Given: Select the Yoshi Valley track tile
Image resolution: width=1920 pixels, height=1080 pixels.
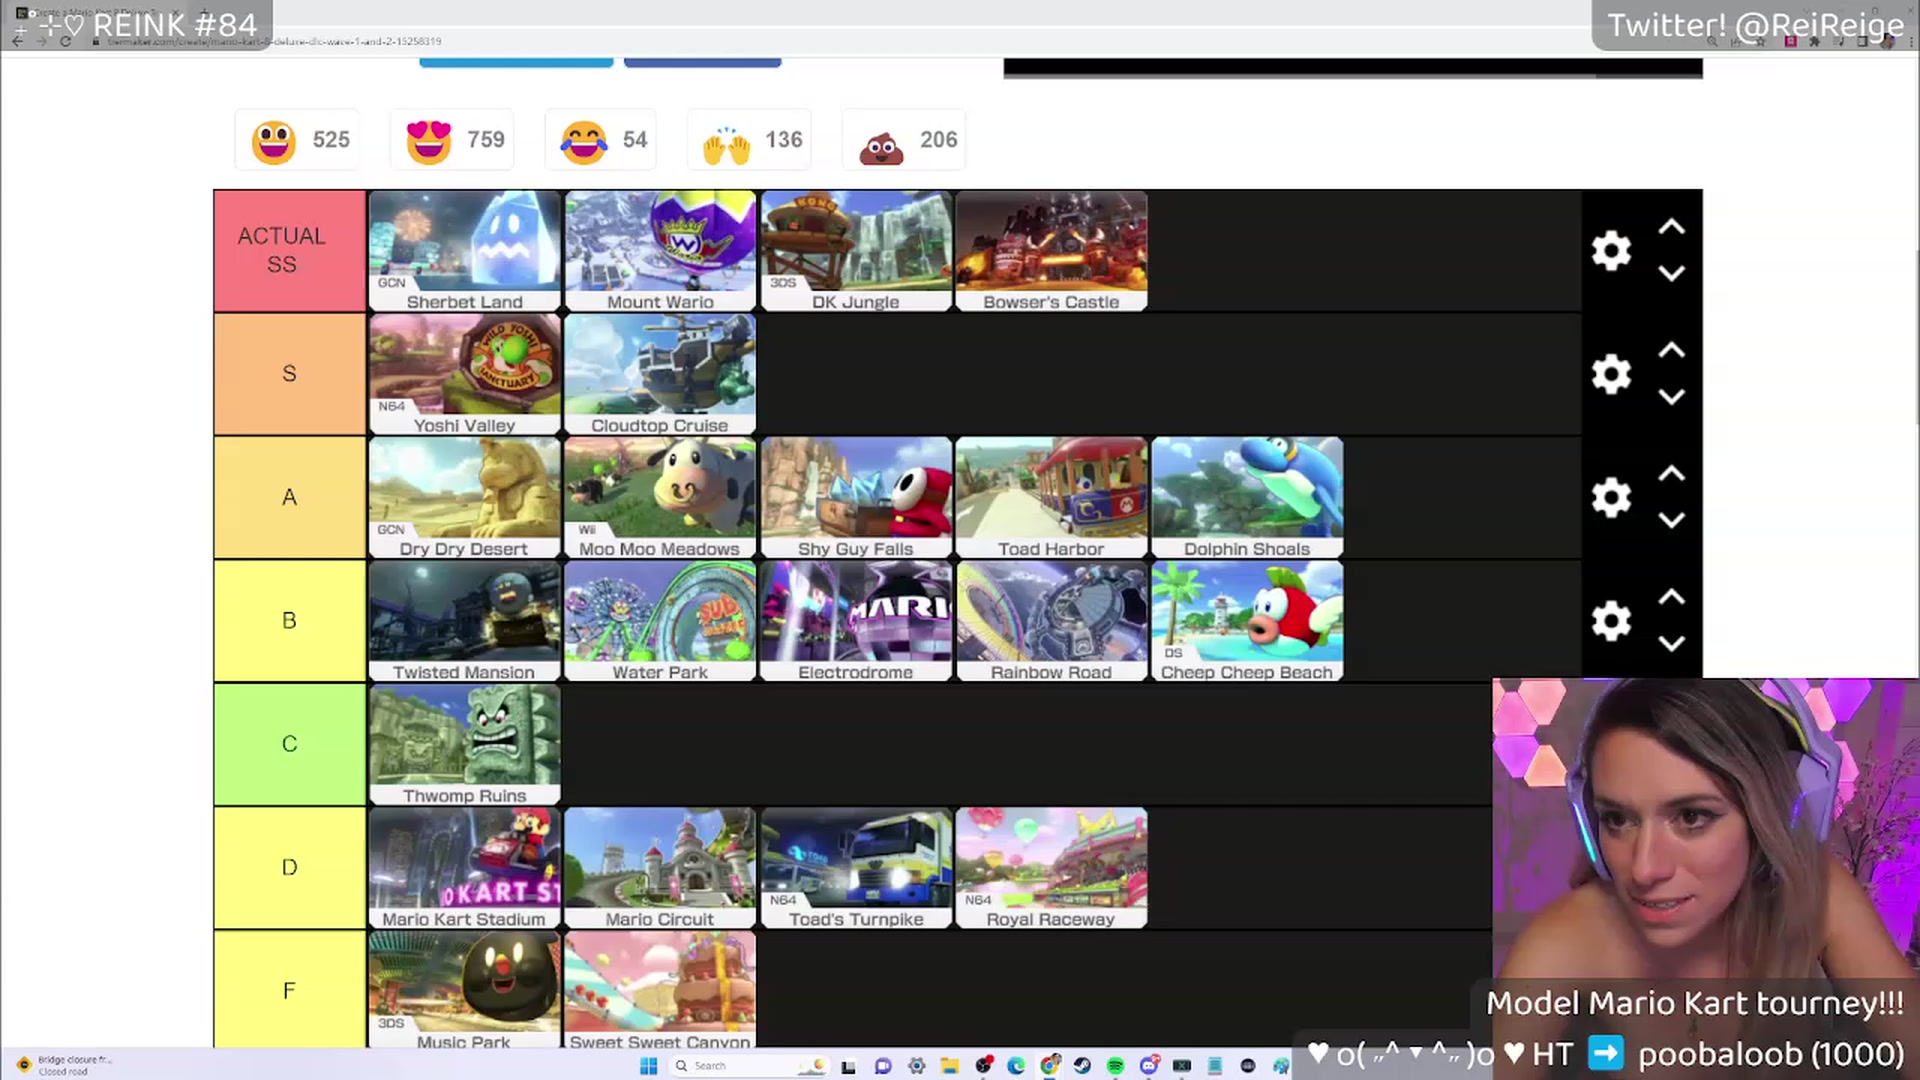Looking at the screenshot, I should (x=464, y=374).
